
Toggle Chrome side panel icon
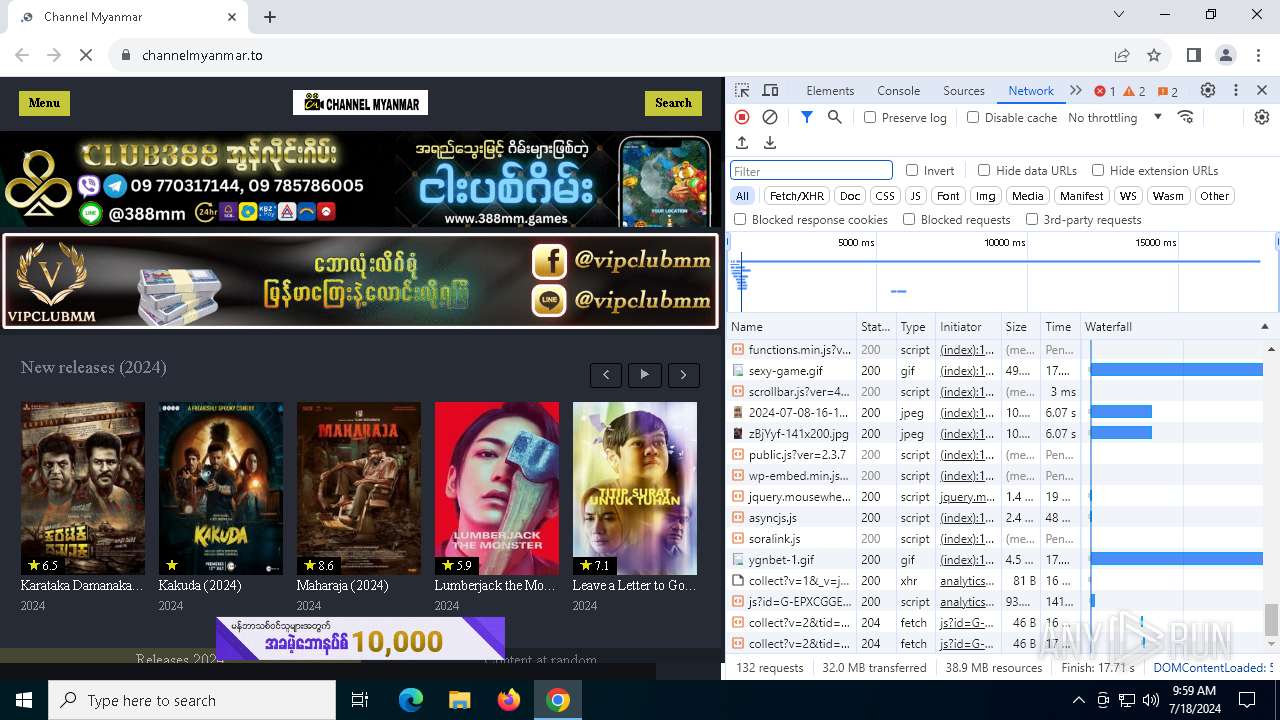pyautogui.click(x=1193, y=55)
